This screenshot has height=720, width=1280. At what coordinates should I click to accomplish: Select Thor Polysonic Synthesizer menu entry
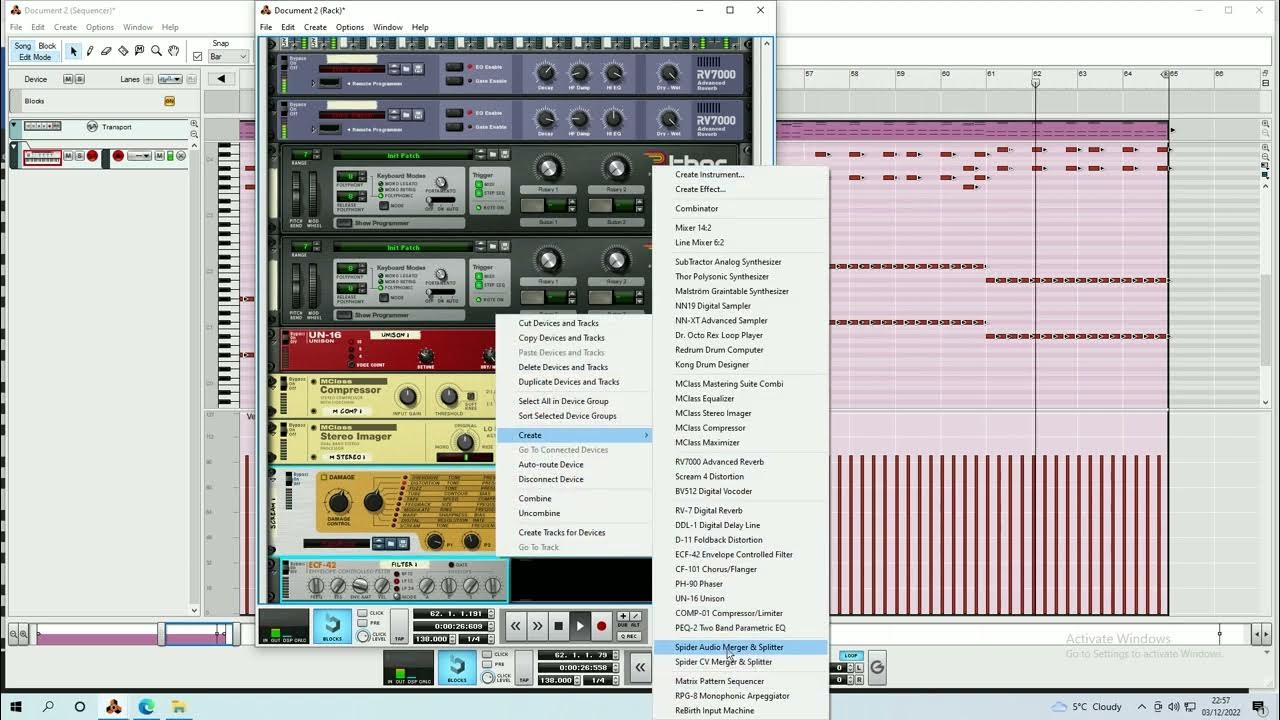[x=740, y=276]
